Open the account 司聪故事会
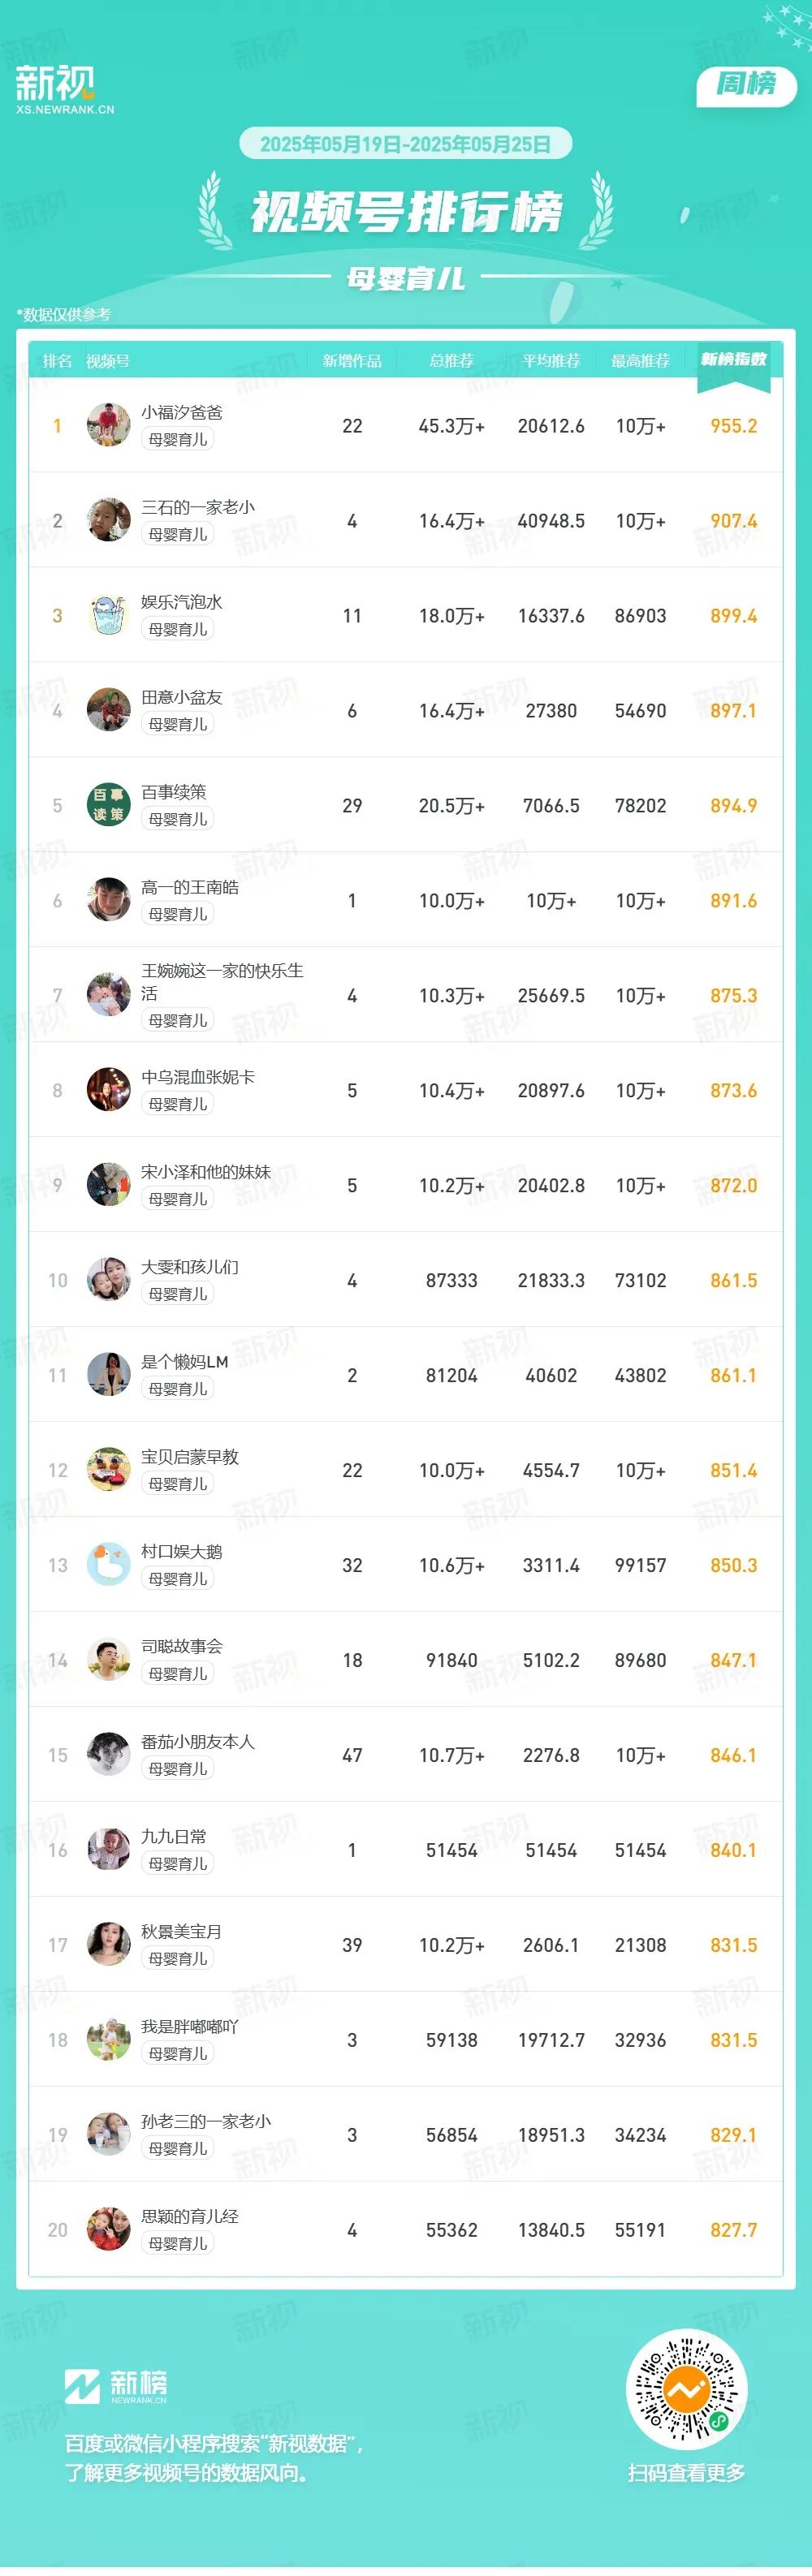812x2576 pixels. click(182, 1647)
